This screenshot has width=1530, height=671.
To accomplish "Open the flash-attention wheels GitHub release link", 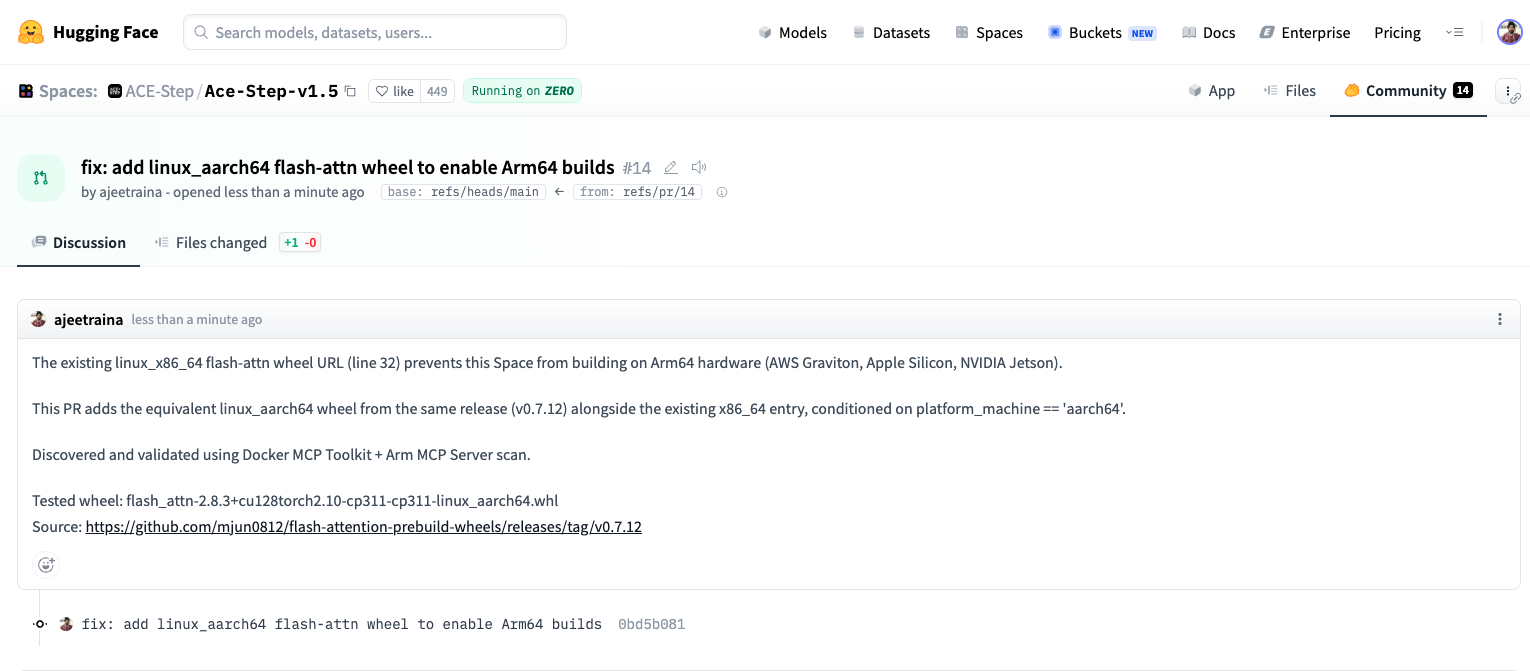I will coord(363,526).
